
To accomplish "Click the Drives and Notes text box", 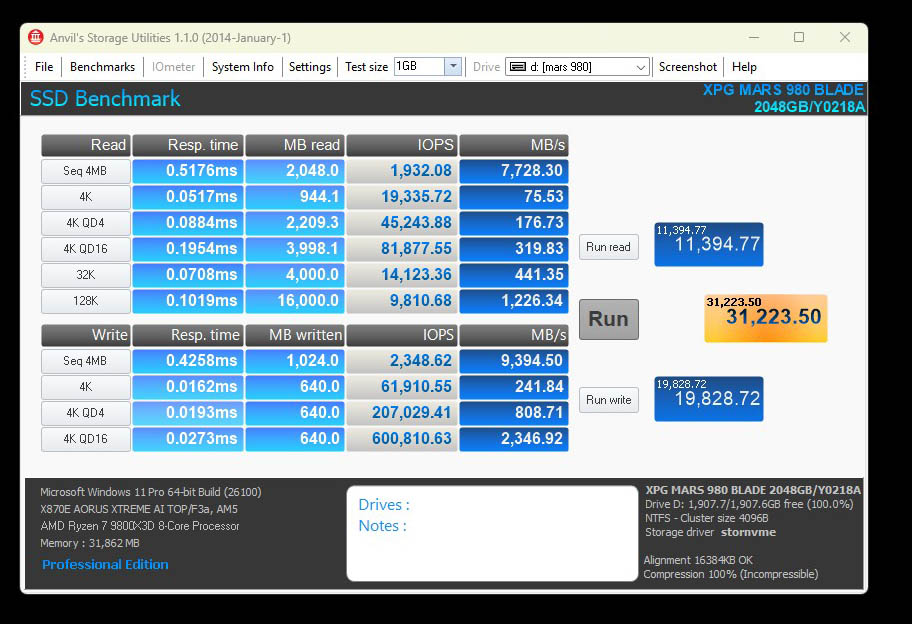I will (492, 533).
